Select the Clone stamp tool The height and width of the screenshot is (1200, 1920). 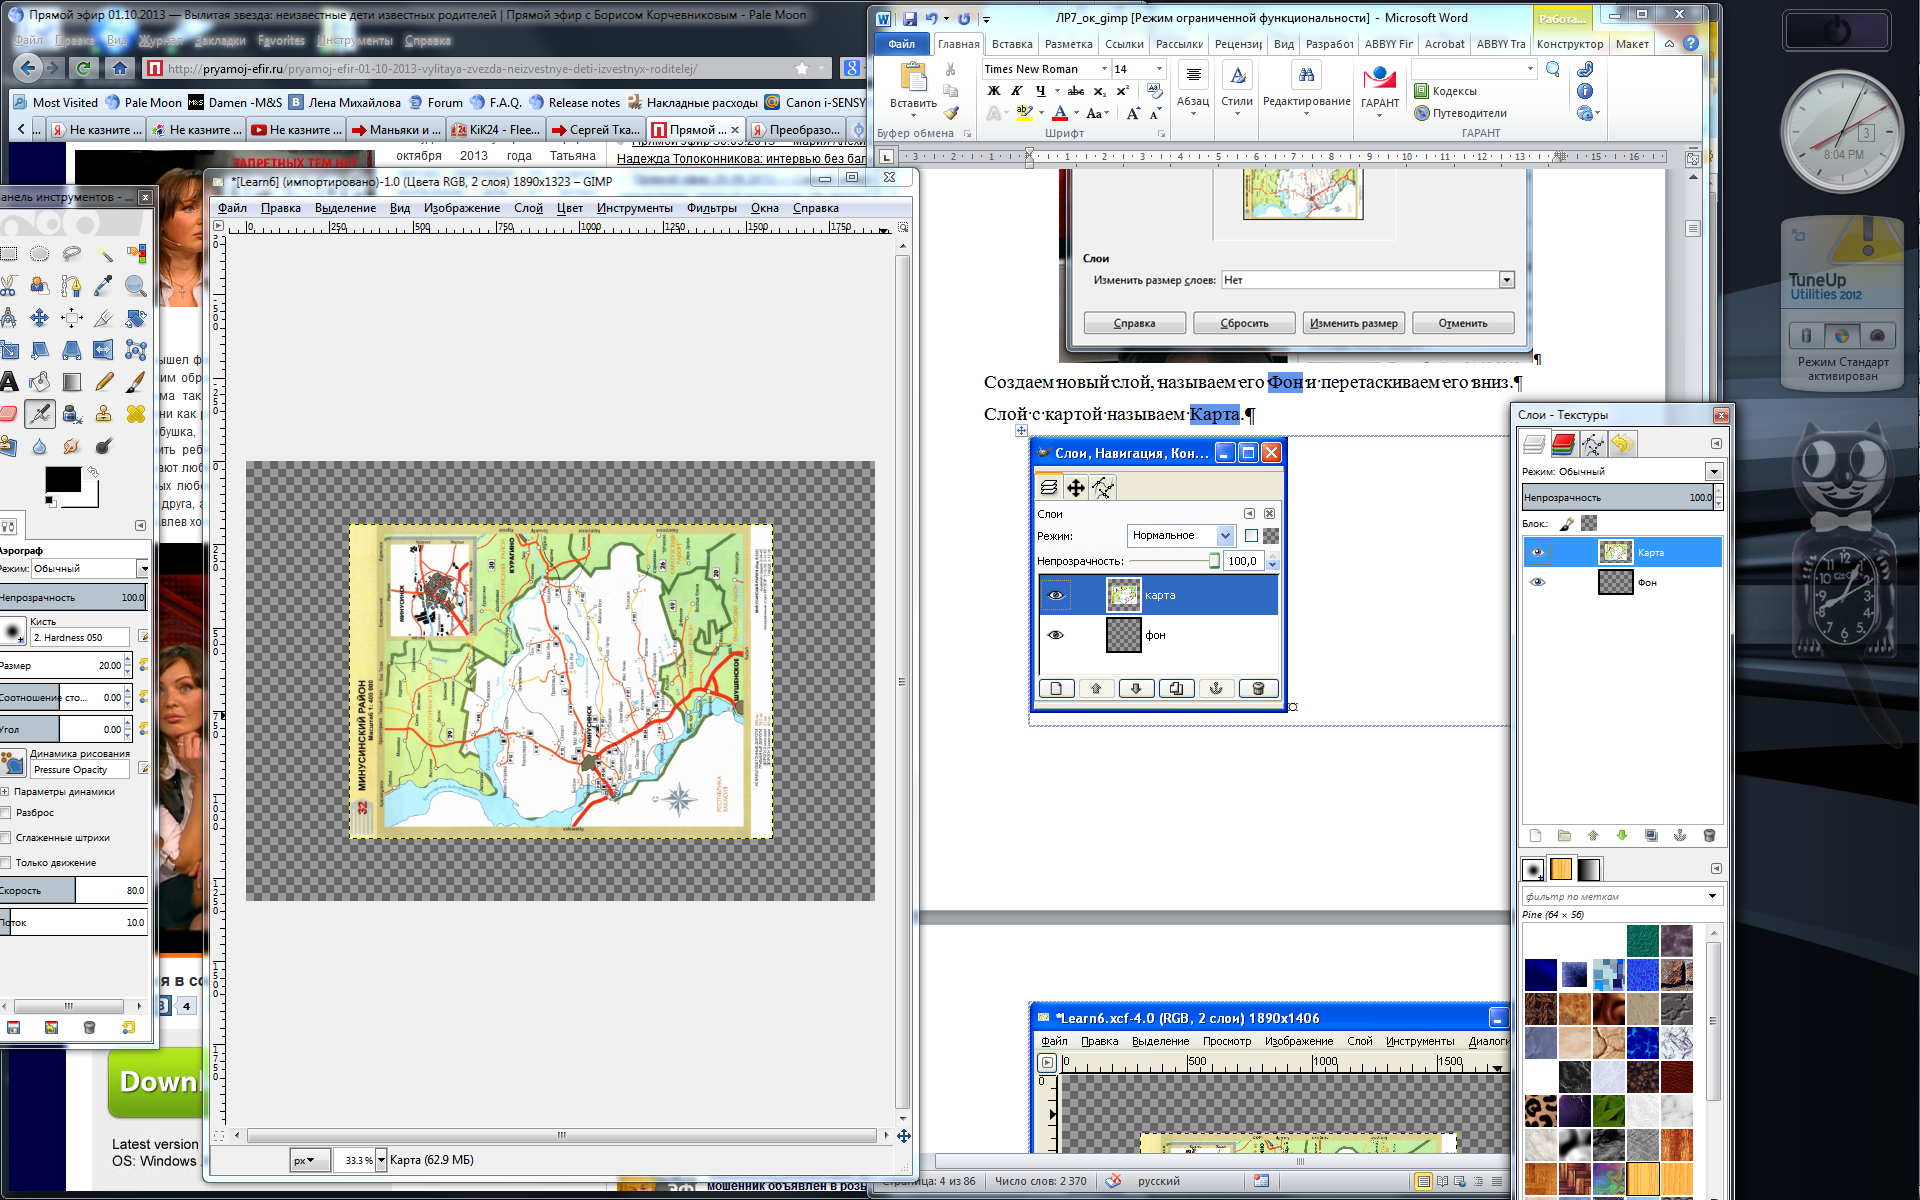[104, 414]
